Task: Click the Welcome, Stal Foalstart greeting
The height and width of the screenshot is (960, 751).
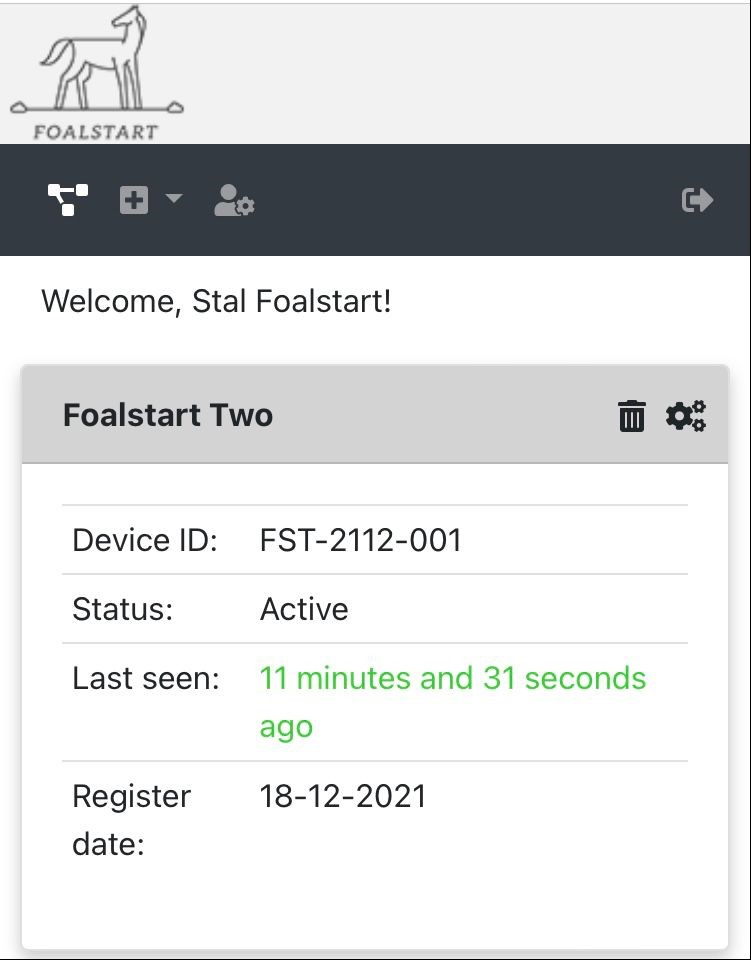Action: pyautogui.click(x=216, y=301)
